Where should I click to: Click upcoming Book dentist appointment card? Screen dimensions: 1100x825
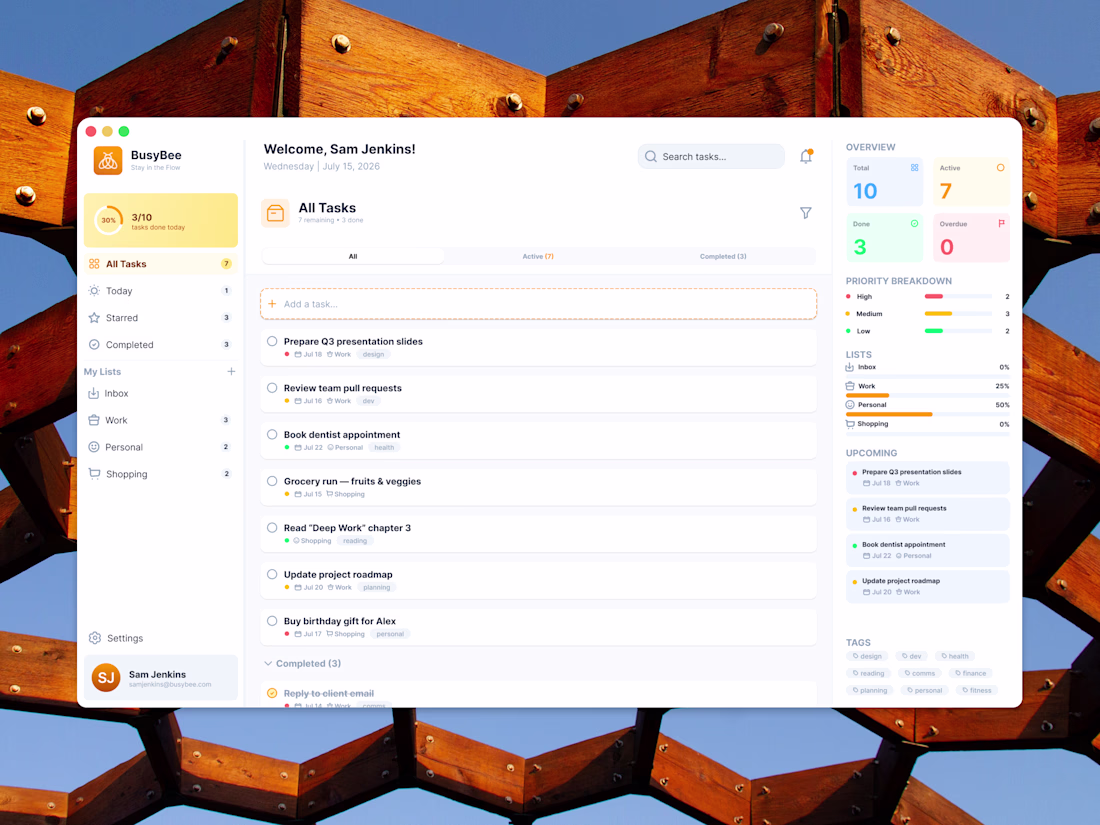click(927, 550)
